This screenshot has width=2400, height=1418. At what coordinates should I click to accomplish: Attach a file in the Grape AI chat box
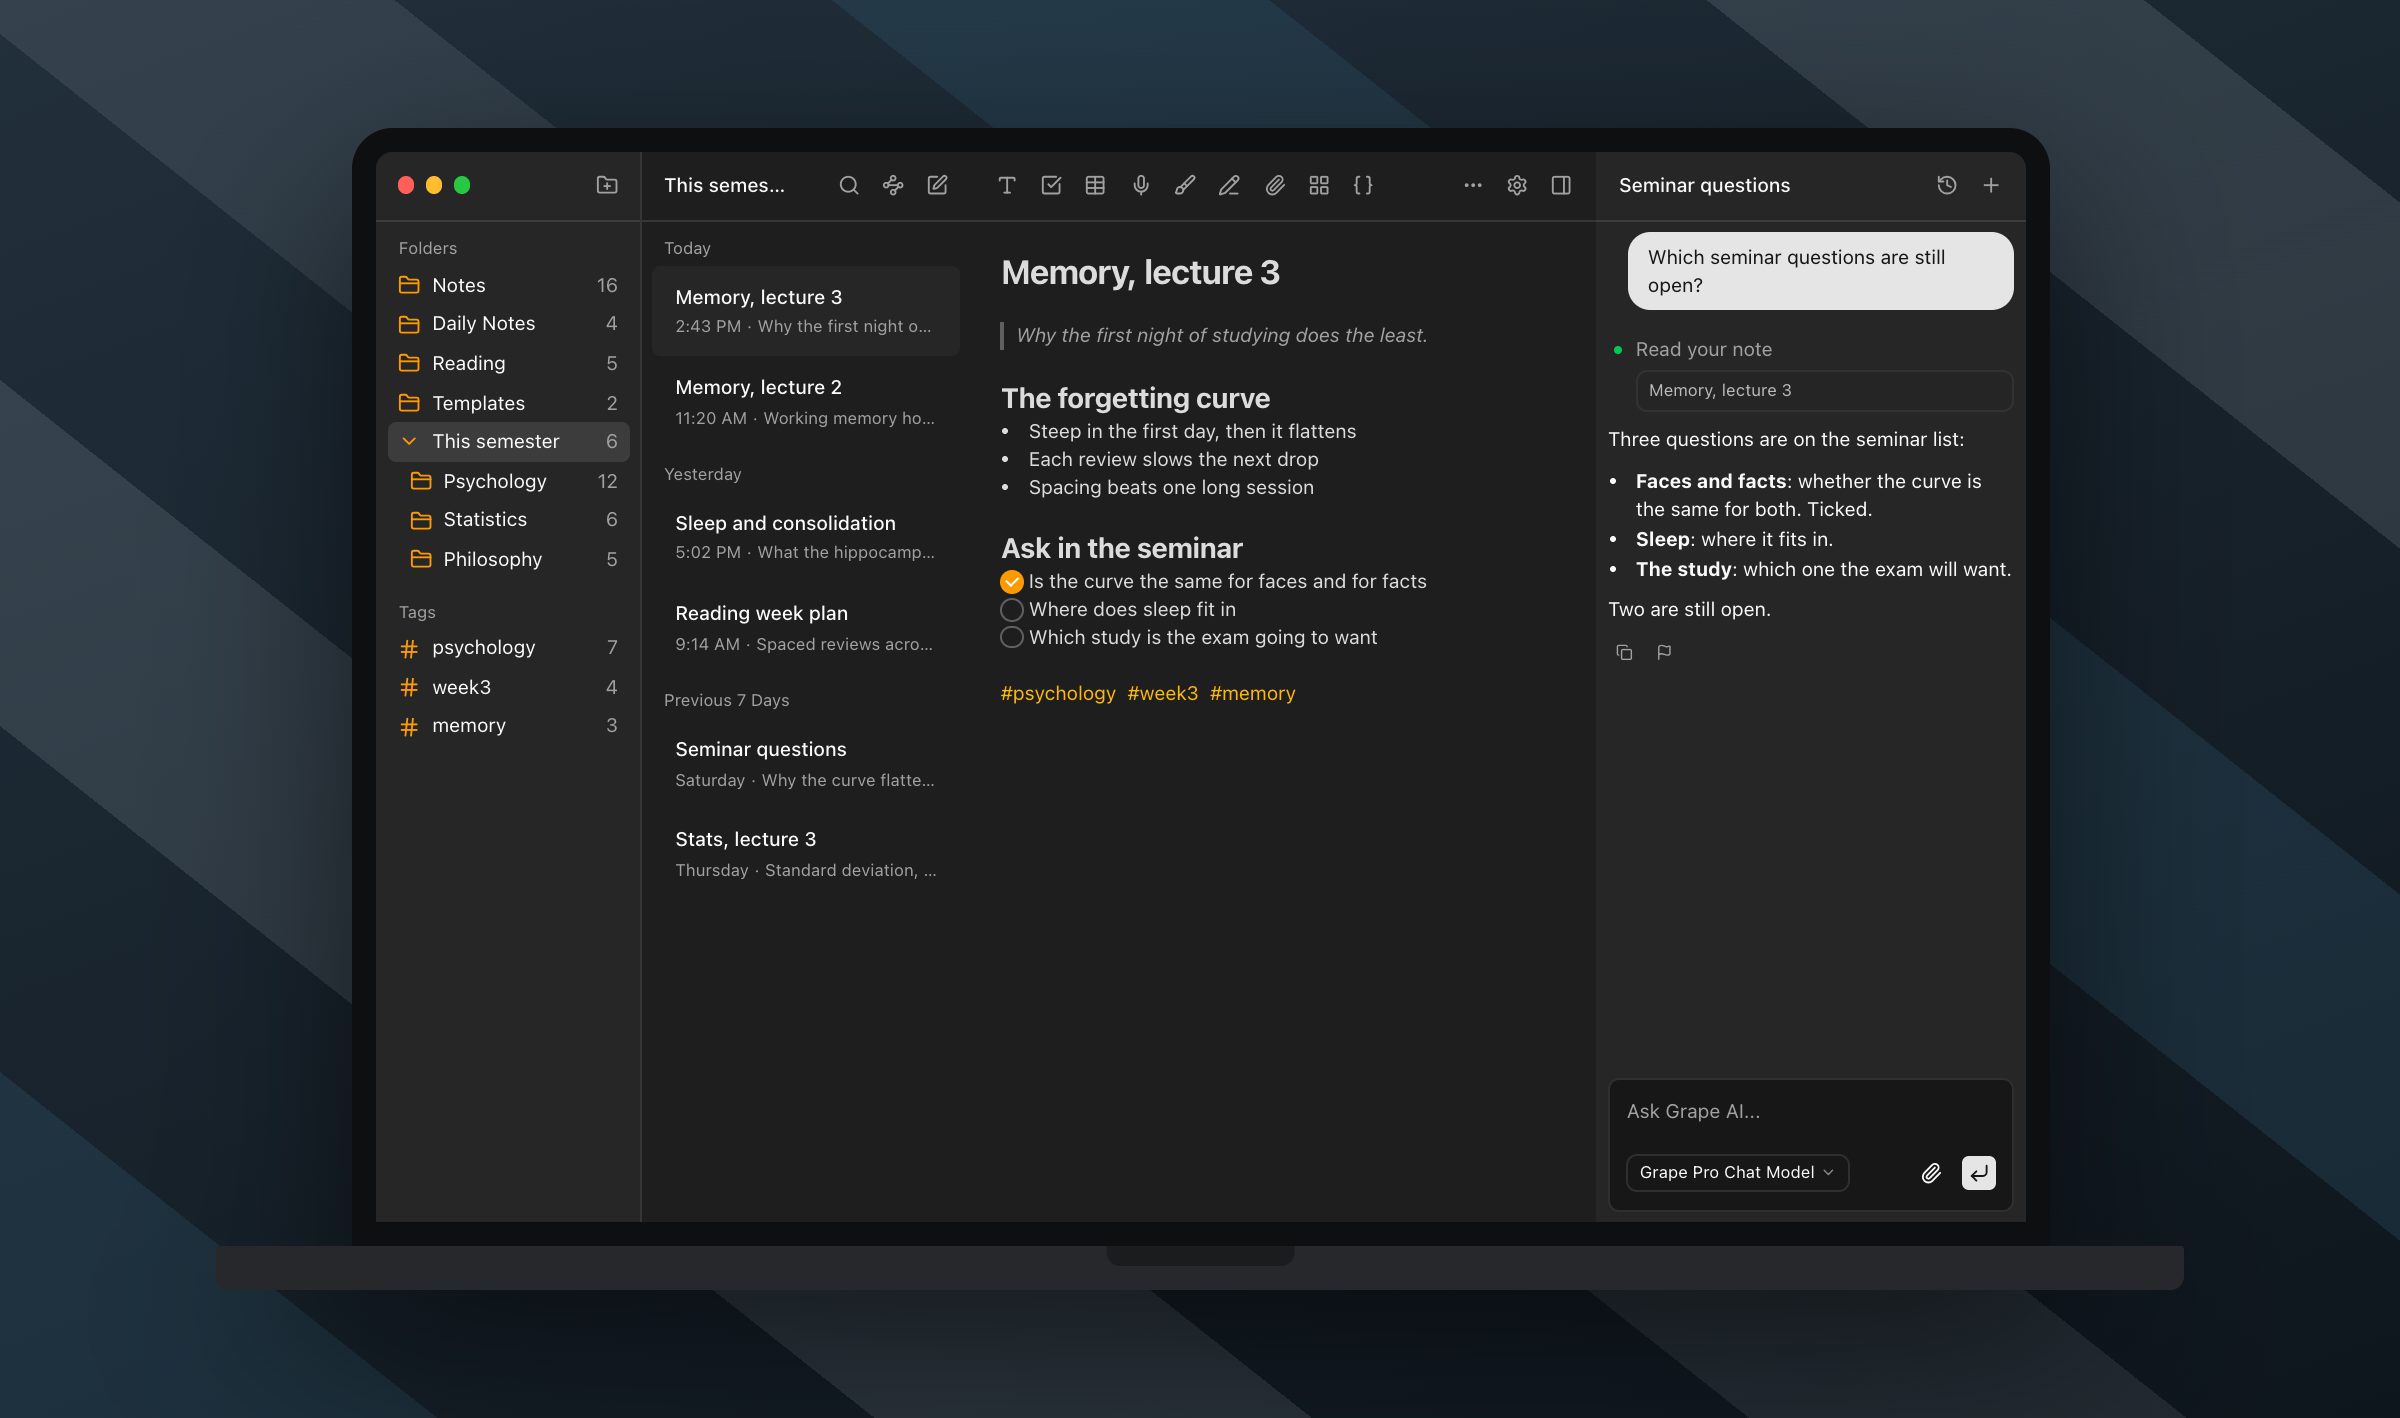1931,1173
